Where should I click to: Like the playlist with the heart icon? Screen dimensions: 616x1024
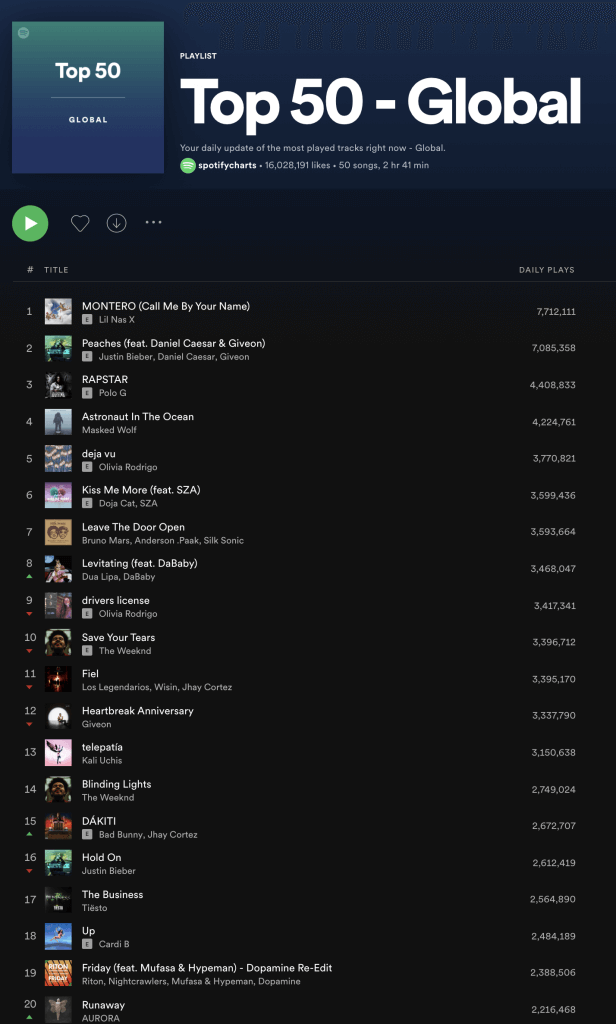80,223
